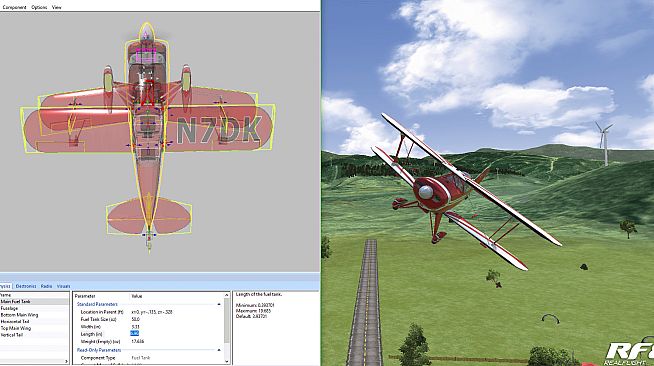Image resolution: width=654 pixels, height=366 pixels.
Task: Open the Options menu
Action: click(x=39, y=7)
